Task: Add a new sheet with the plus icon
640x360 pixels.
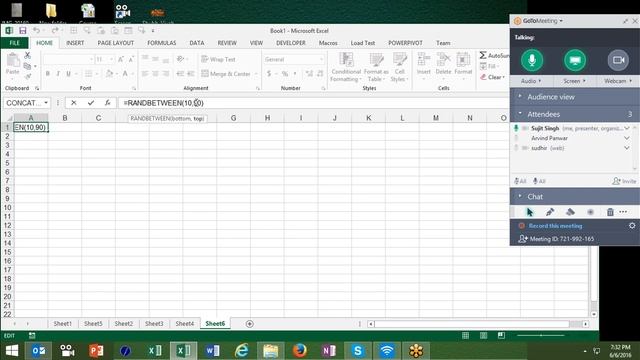Action: point(250,324)
